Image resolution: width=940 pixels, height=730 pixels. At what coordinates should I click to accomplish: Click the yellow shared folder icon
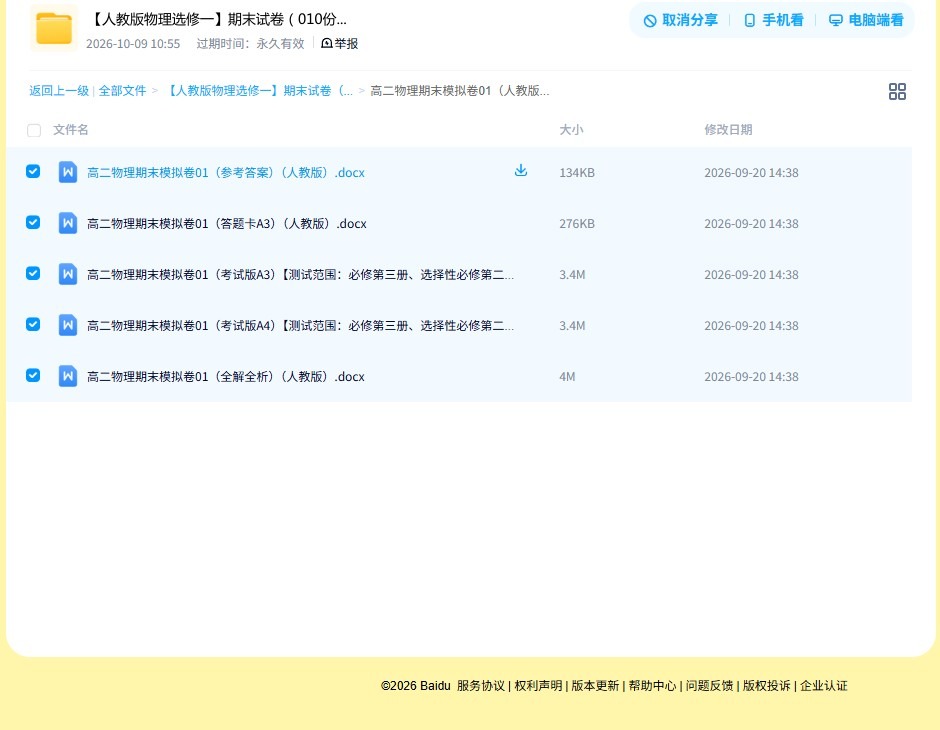(x=54, y=28)
